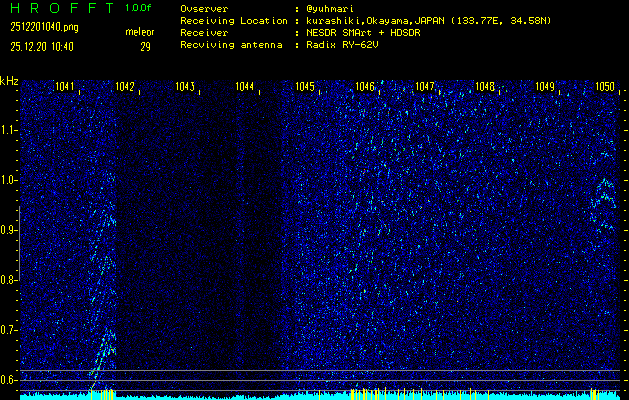Click the 1048 time marker
Viewport: 629px width, 400px height.
point(485,87)
